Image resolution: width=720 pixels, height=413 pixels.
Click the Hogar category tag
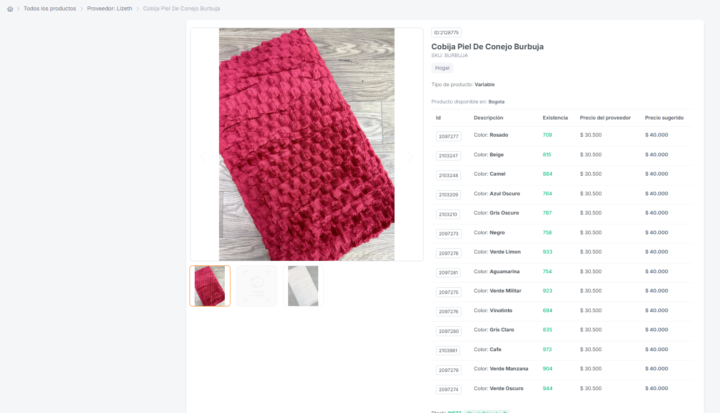pyautogui.click(x=442, y=68)
